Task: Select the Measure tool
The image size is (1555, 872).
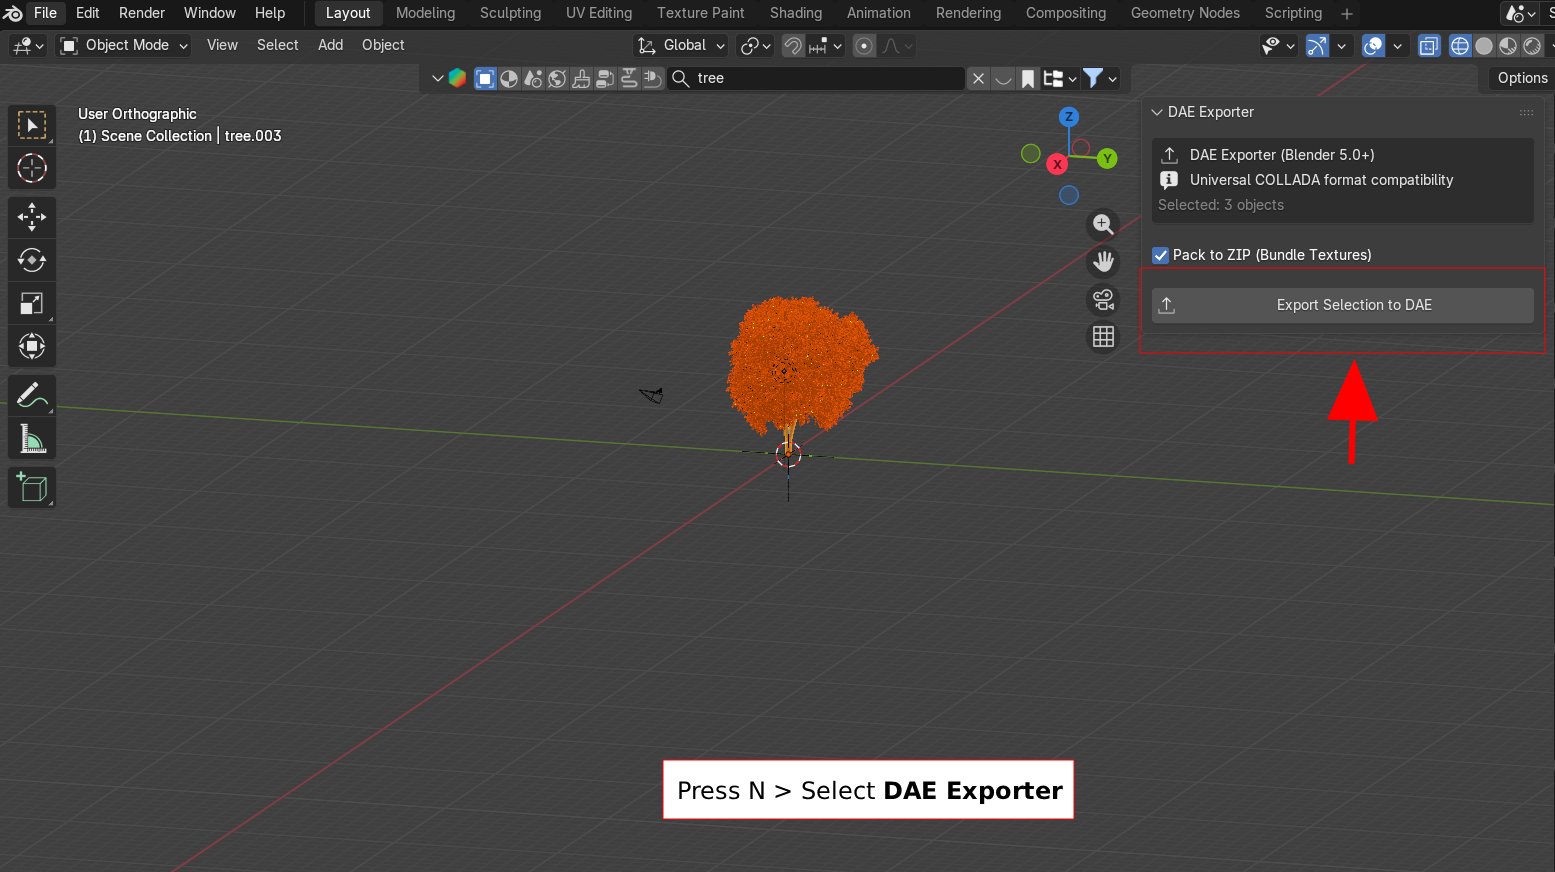Action: pyautogui.click(x=32, y=439)
